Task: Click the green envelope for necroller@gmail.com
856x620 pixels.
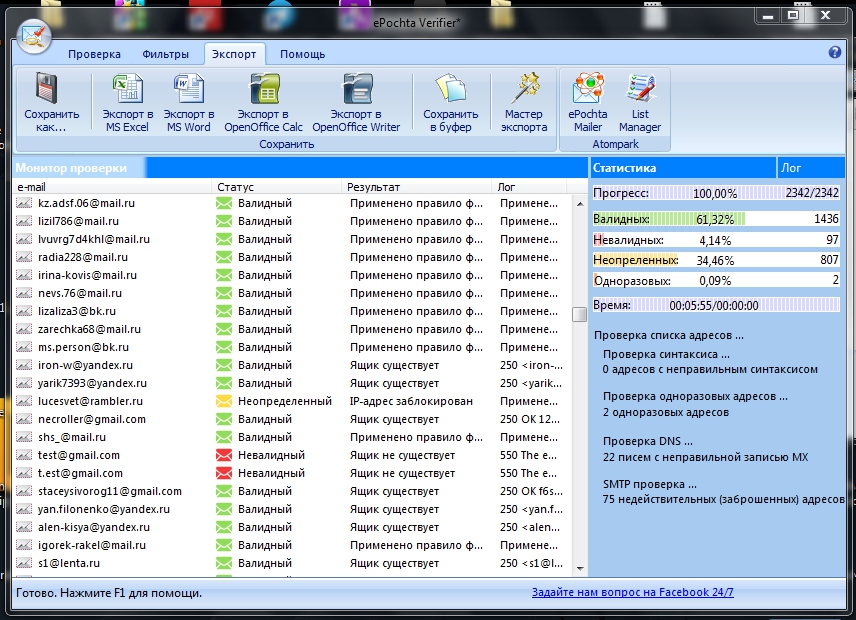Action: tap(224, 419)
